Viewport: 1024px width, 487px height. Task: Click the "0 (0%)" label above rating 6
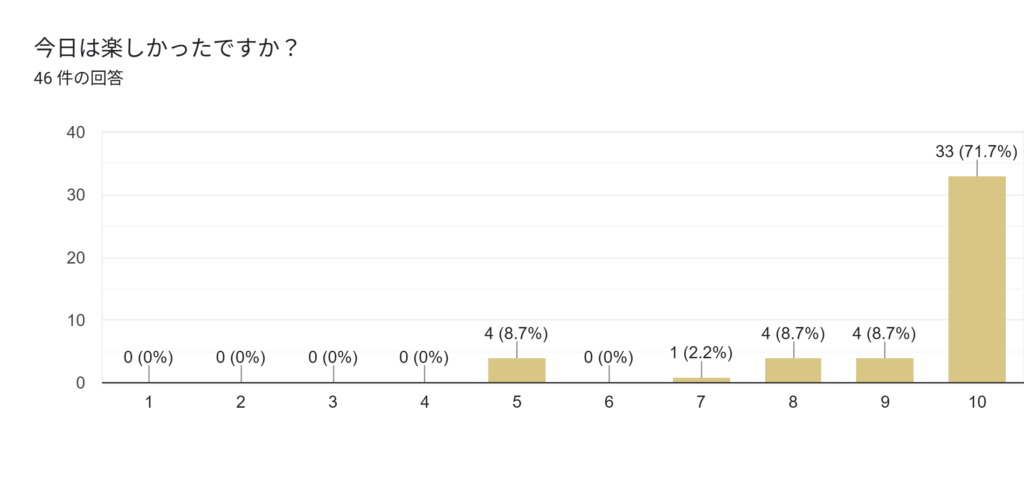(x=609, y=357)
